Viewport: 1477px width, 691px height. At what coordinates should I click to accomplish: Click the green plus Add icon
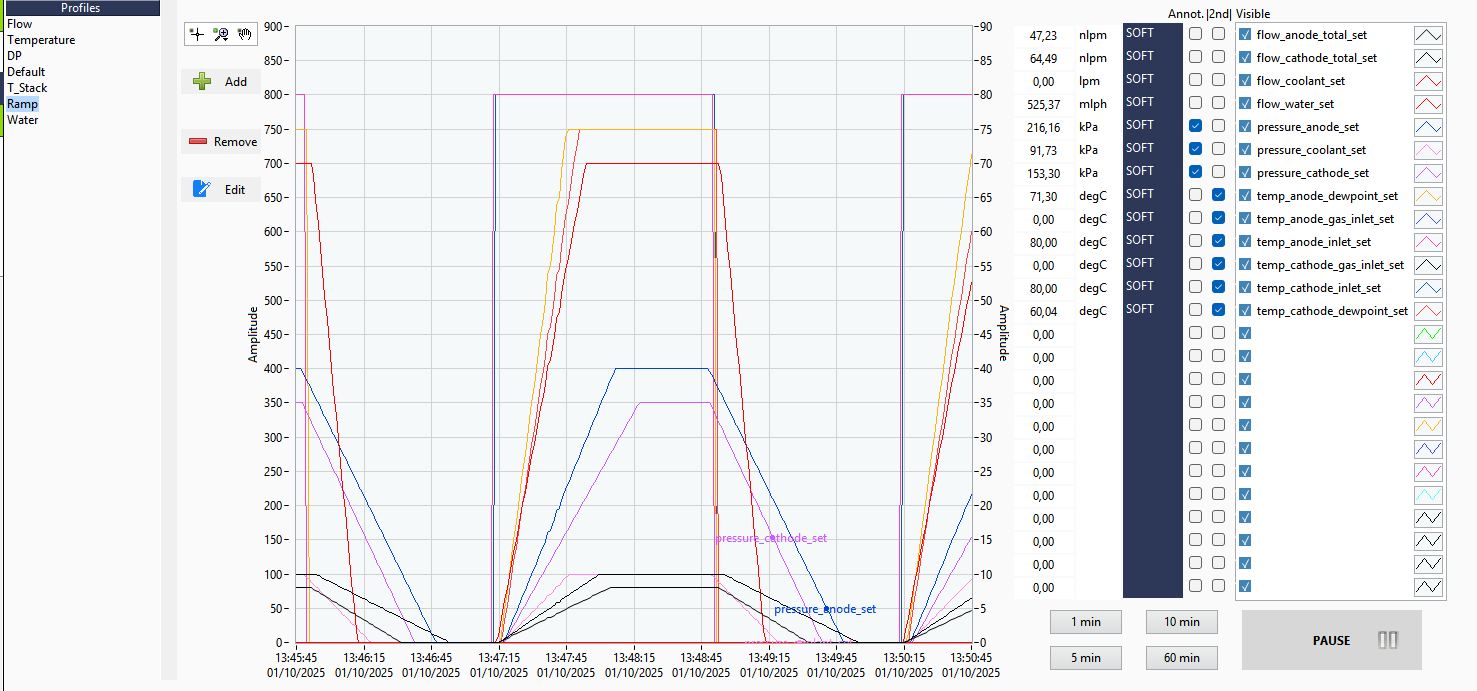coord(202,82)
